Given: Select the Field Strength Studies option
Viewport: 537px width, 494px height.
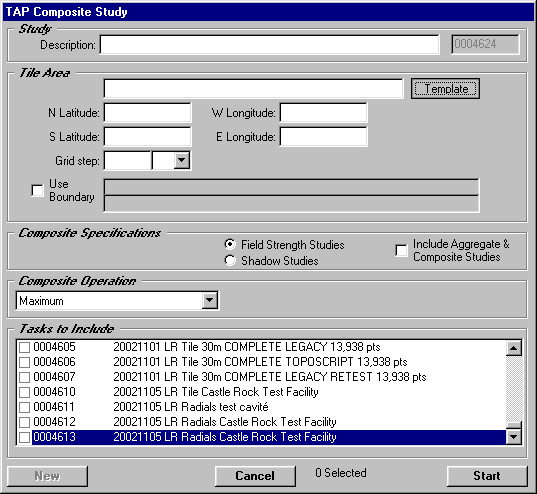Looking at the screenshot, I should click(230, 244).
